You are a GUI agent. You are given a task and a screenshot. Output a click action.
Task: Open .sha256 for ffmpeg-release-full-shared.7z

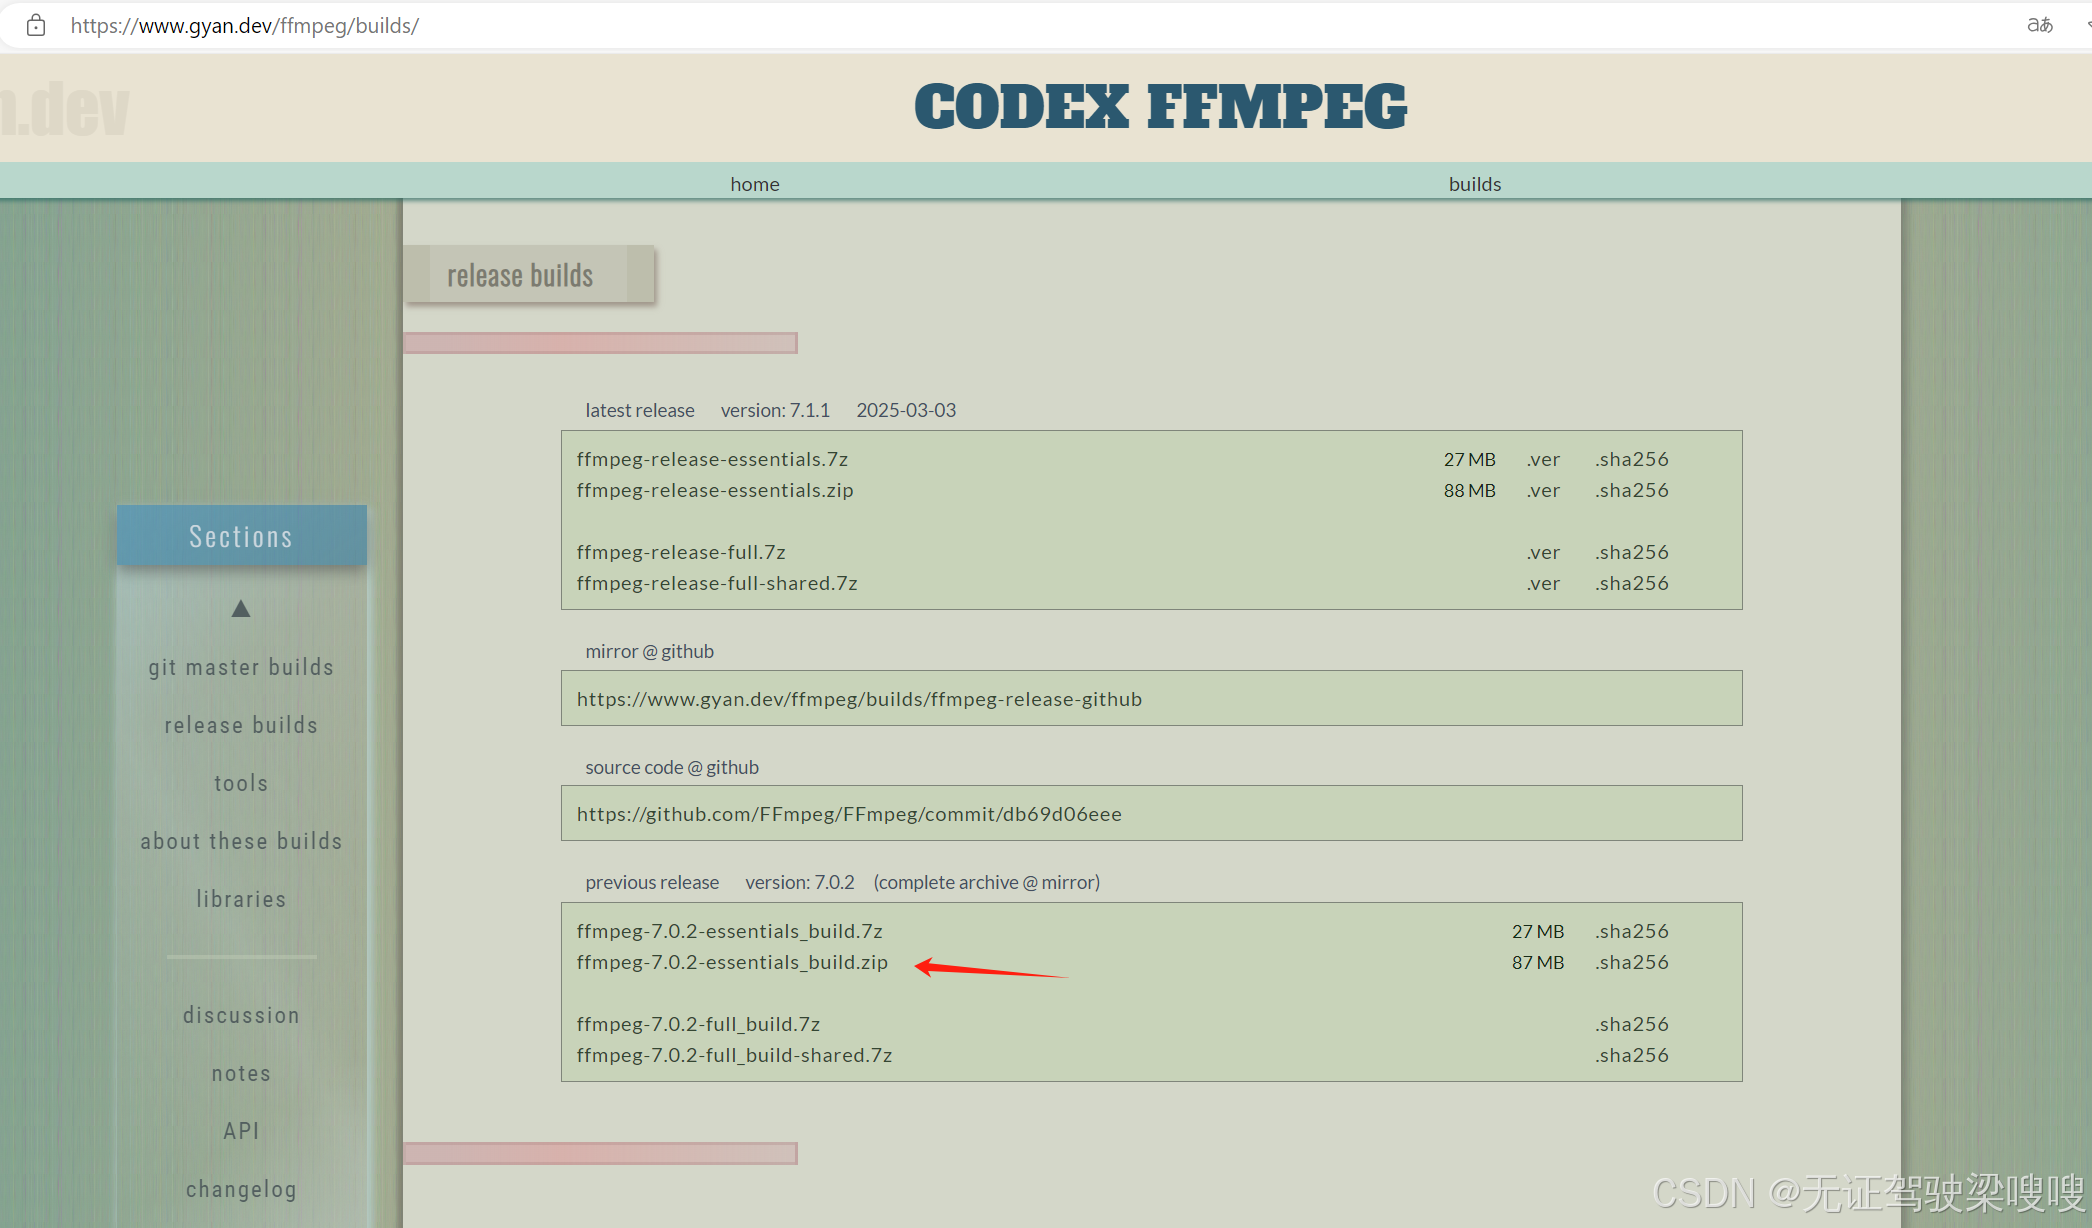pyautogui.click(x=1632, y=583)
